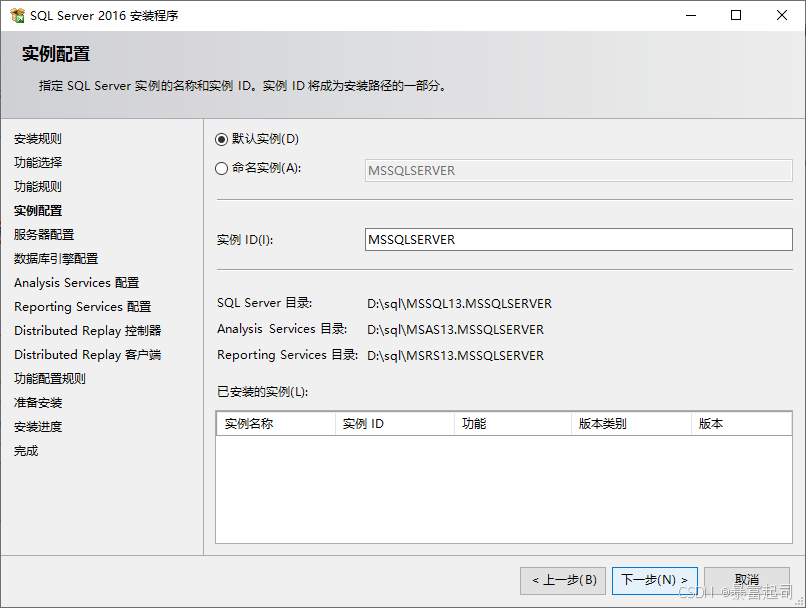The width and height of the screenshot is (806, 608).
Task: Open Reporting Services 配置 step
Action: (83, 307)
